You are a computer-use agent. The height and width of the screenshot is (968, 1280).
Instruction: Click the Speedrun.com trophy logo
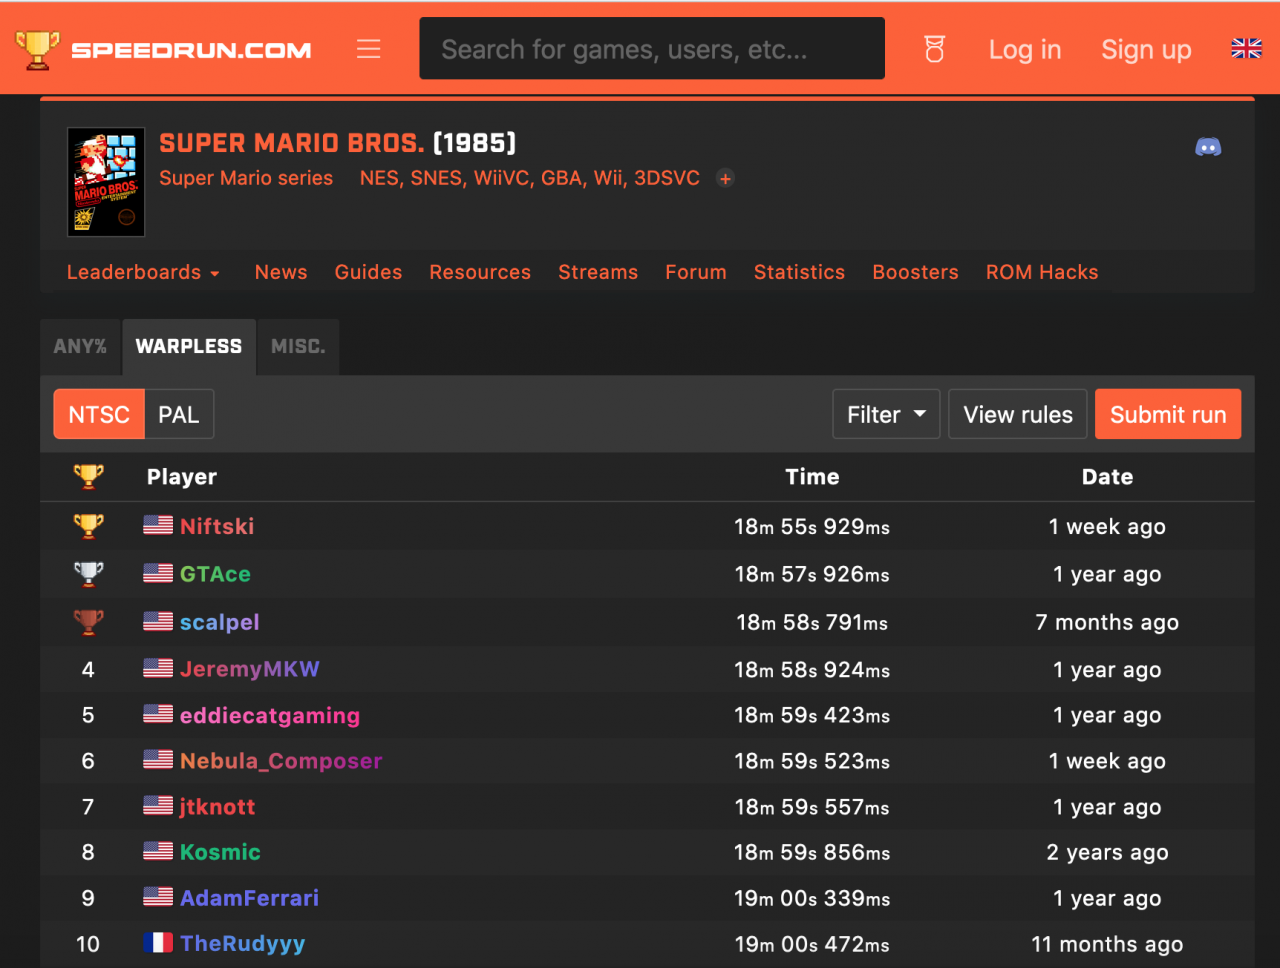[37, 50]
